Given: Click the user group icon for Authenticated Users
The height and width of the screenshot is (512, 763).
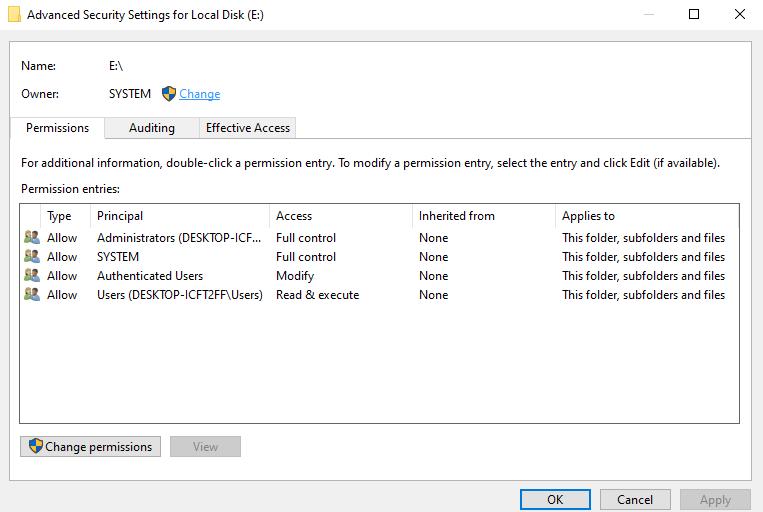Looking at the screenshot, I should [x=32, y=276].
